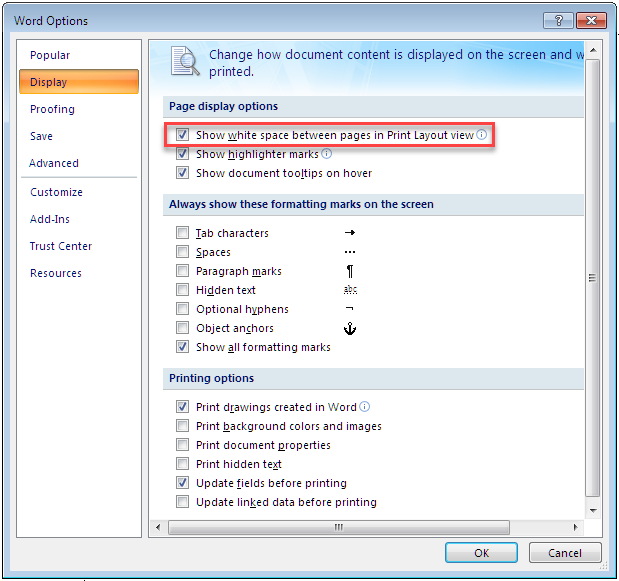The width and height of the screenshot is (619, 581).
Task: Click info icon next to highlighter marks
Action: [x=326, y=154]
